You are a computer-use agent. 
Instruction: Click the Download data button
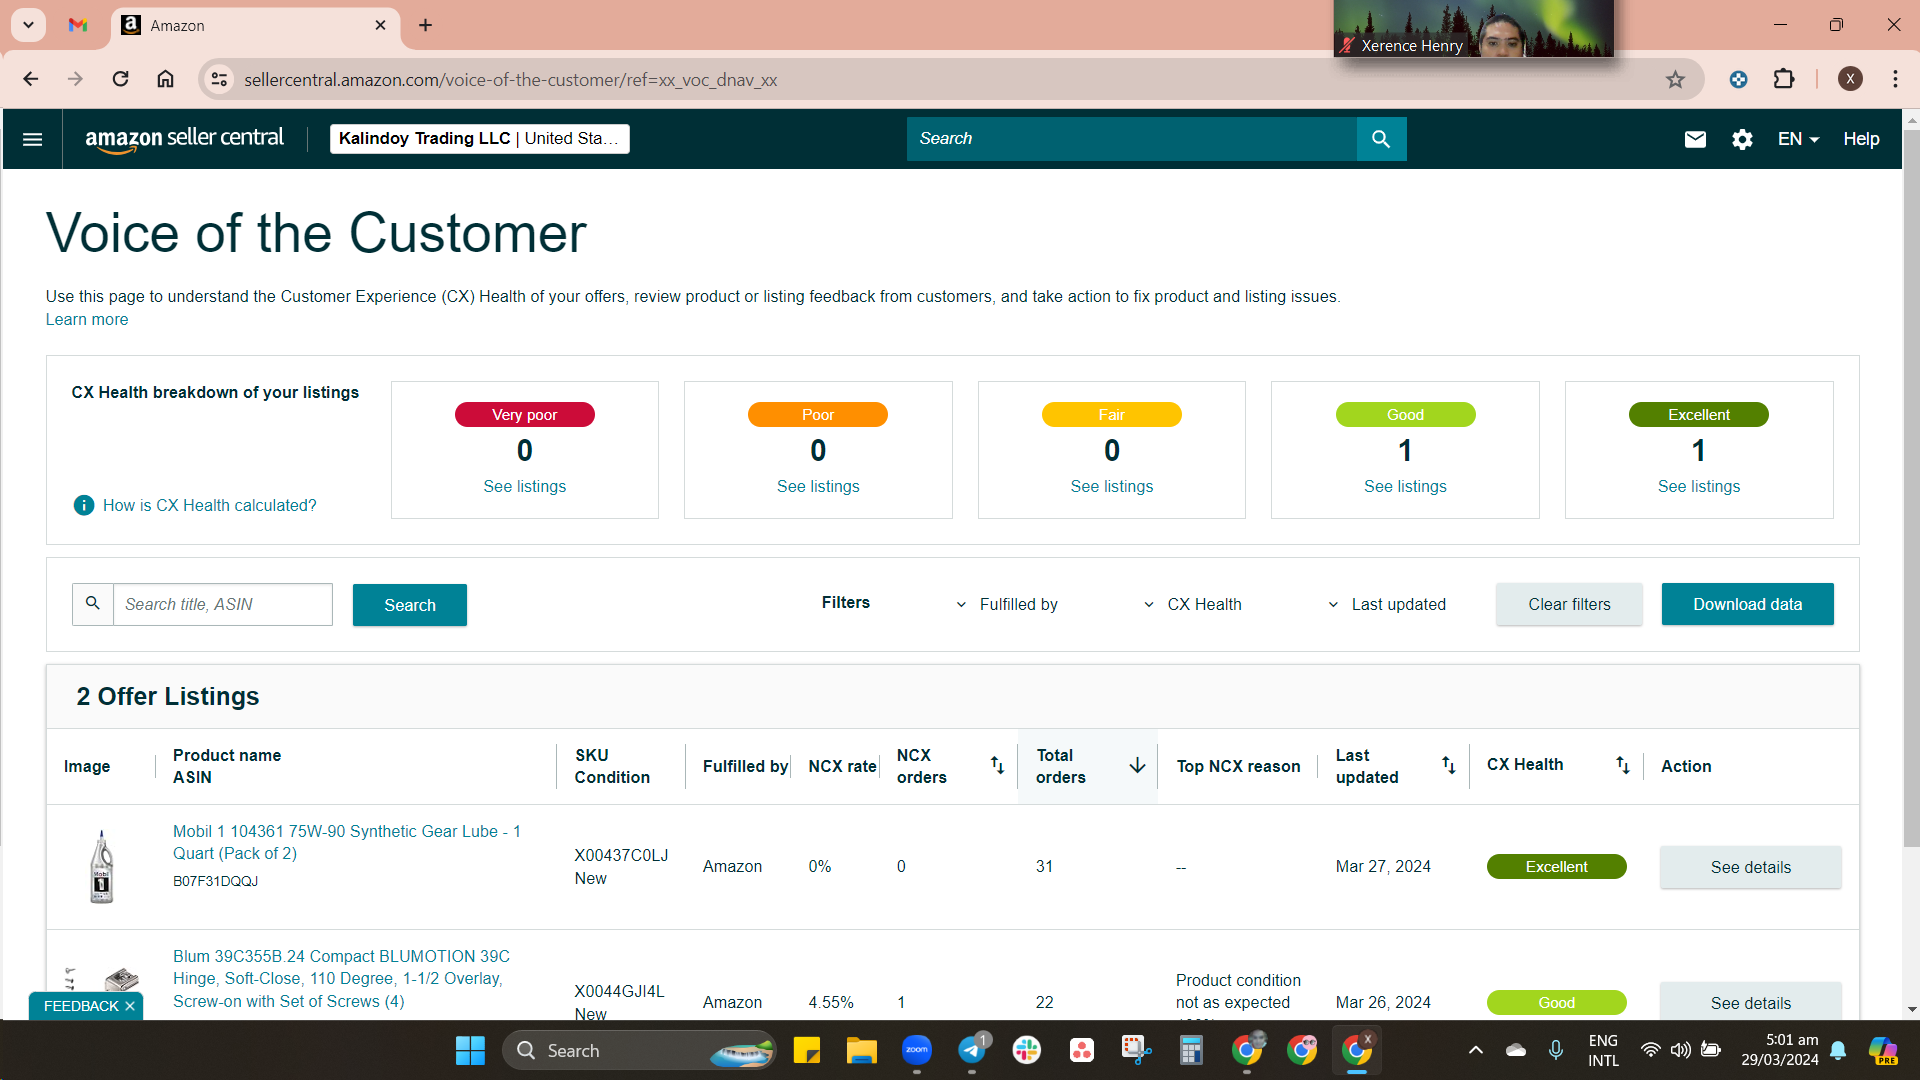point(1748,604)
